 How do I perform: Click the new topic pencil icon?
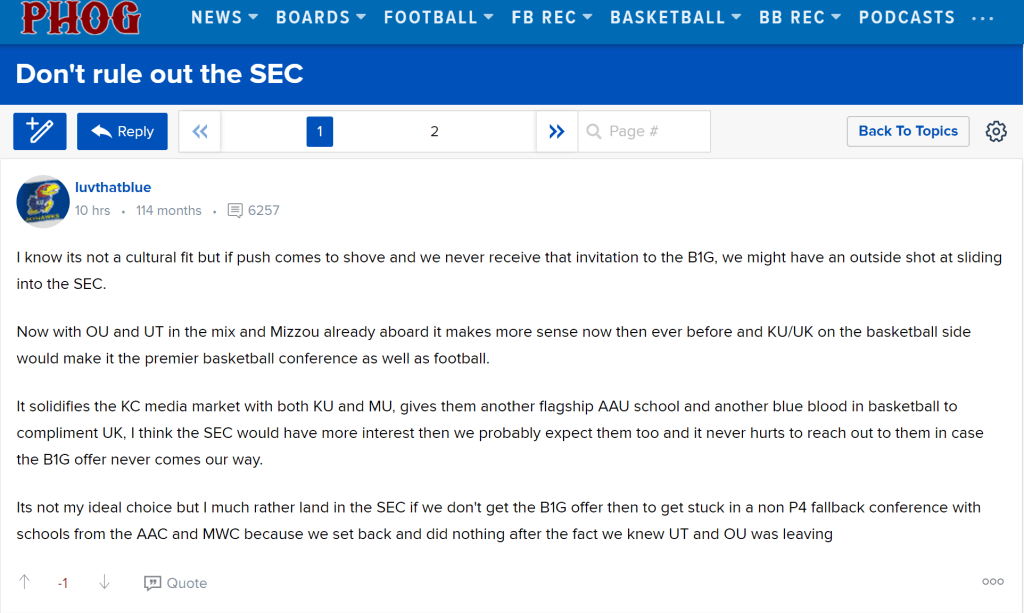[40, 131]
